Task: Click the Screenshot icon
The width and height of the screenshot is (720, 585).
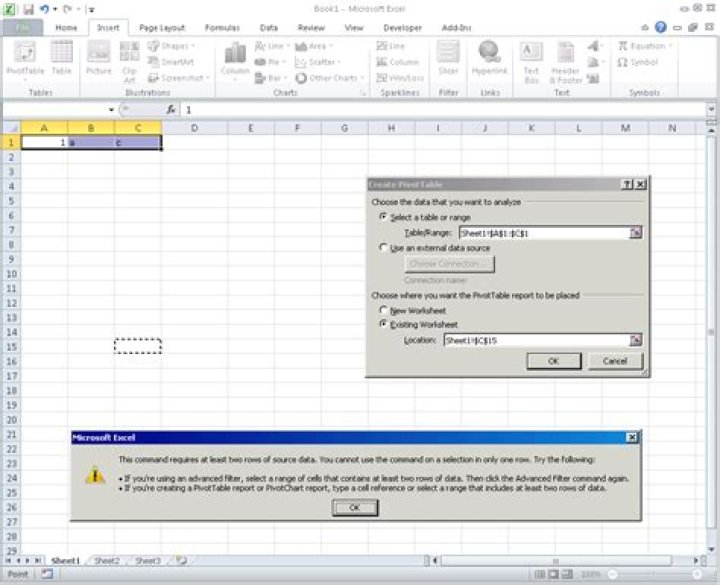Action: (x=153, y=78)
